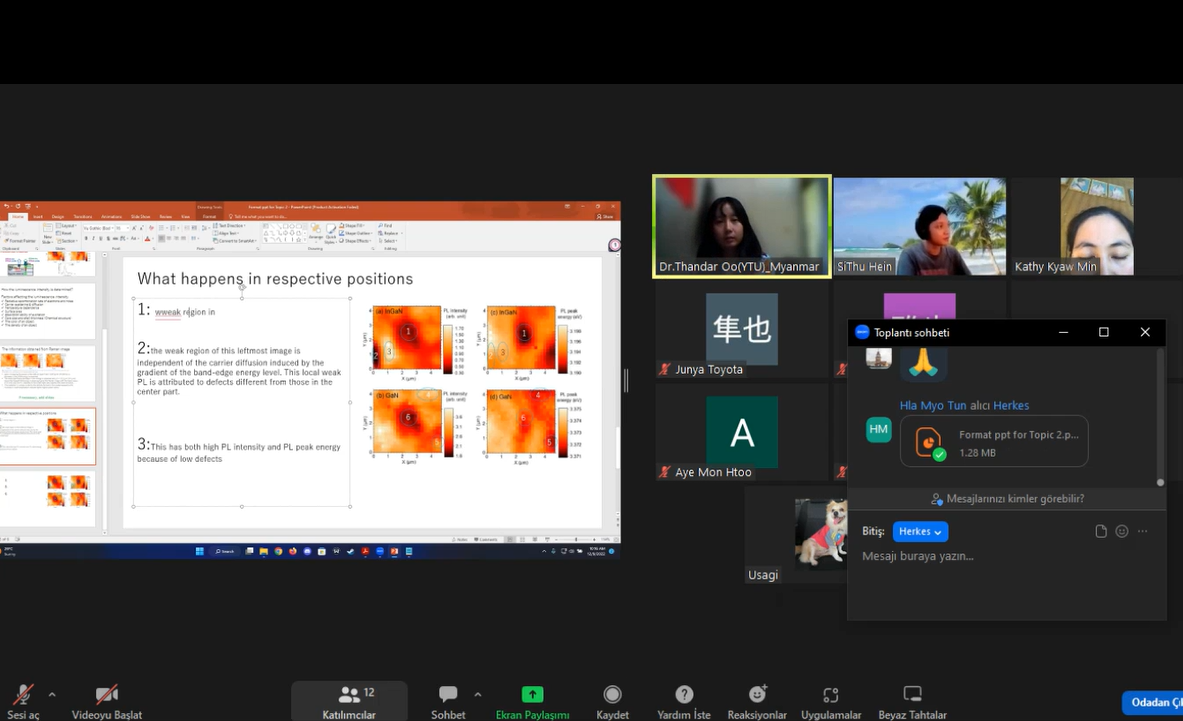The width and height of the screenshot is (1183, 721).
Task: Expand the chat options arrow beside Sohbet
Action: (x=478, y=694)
